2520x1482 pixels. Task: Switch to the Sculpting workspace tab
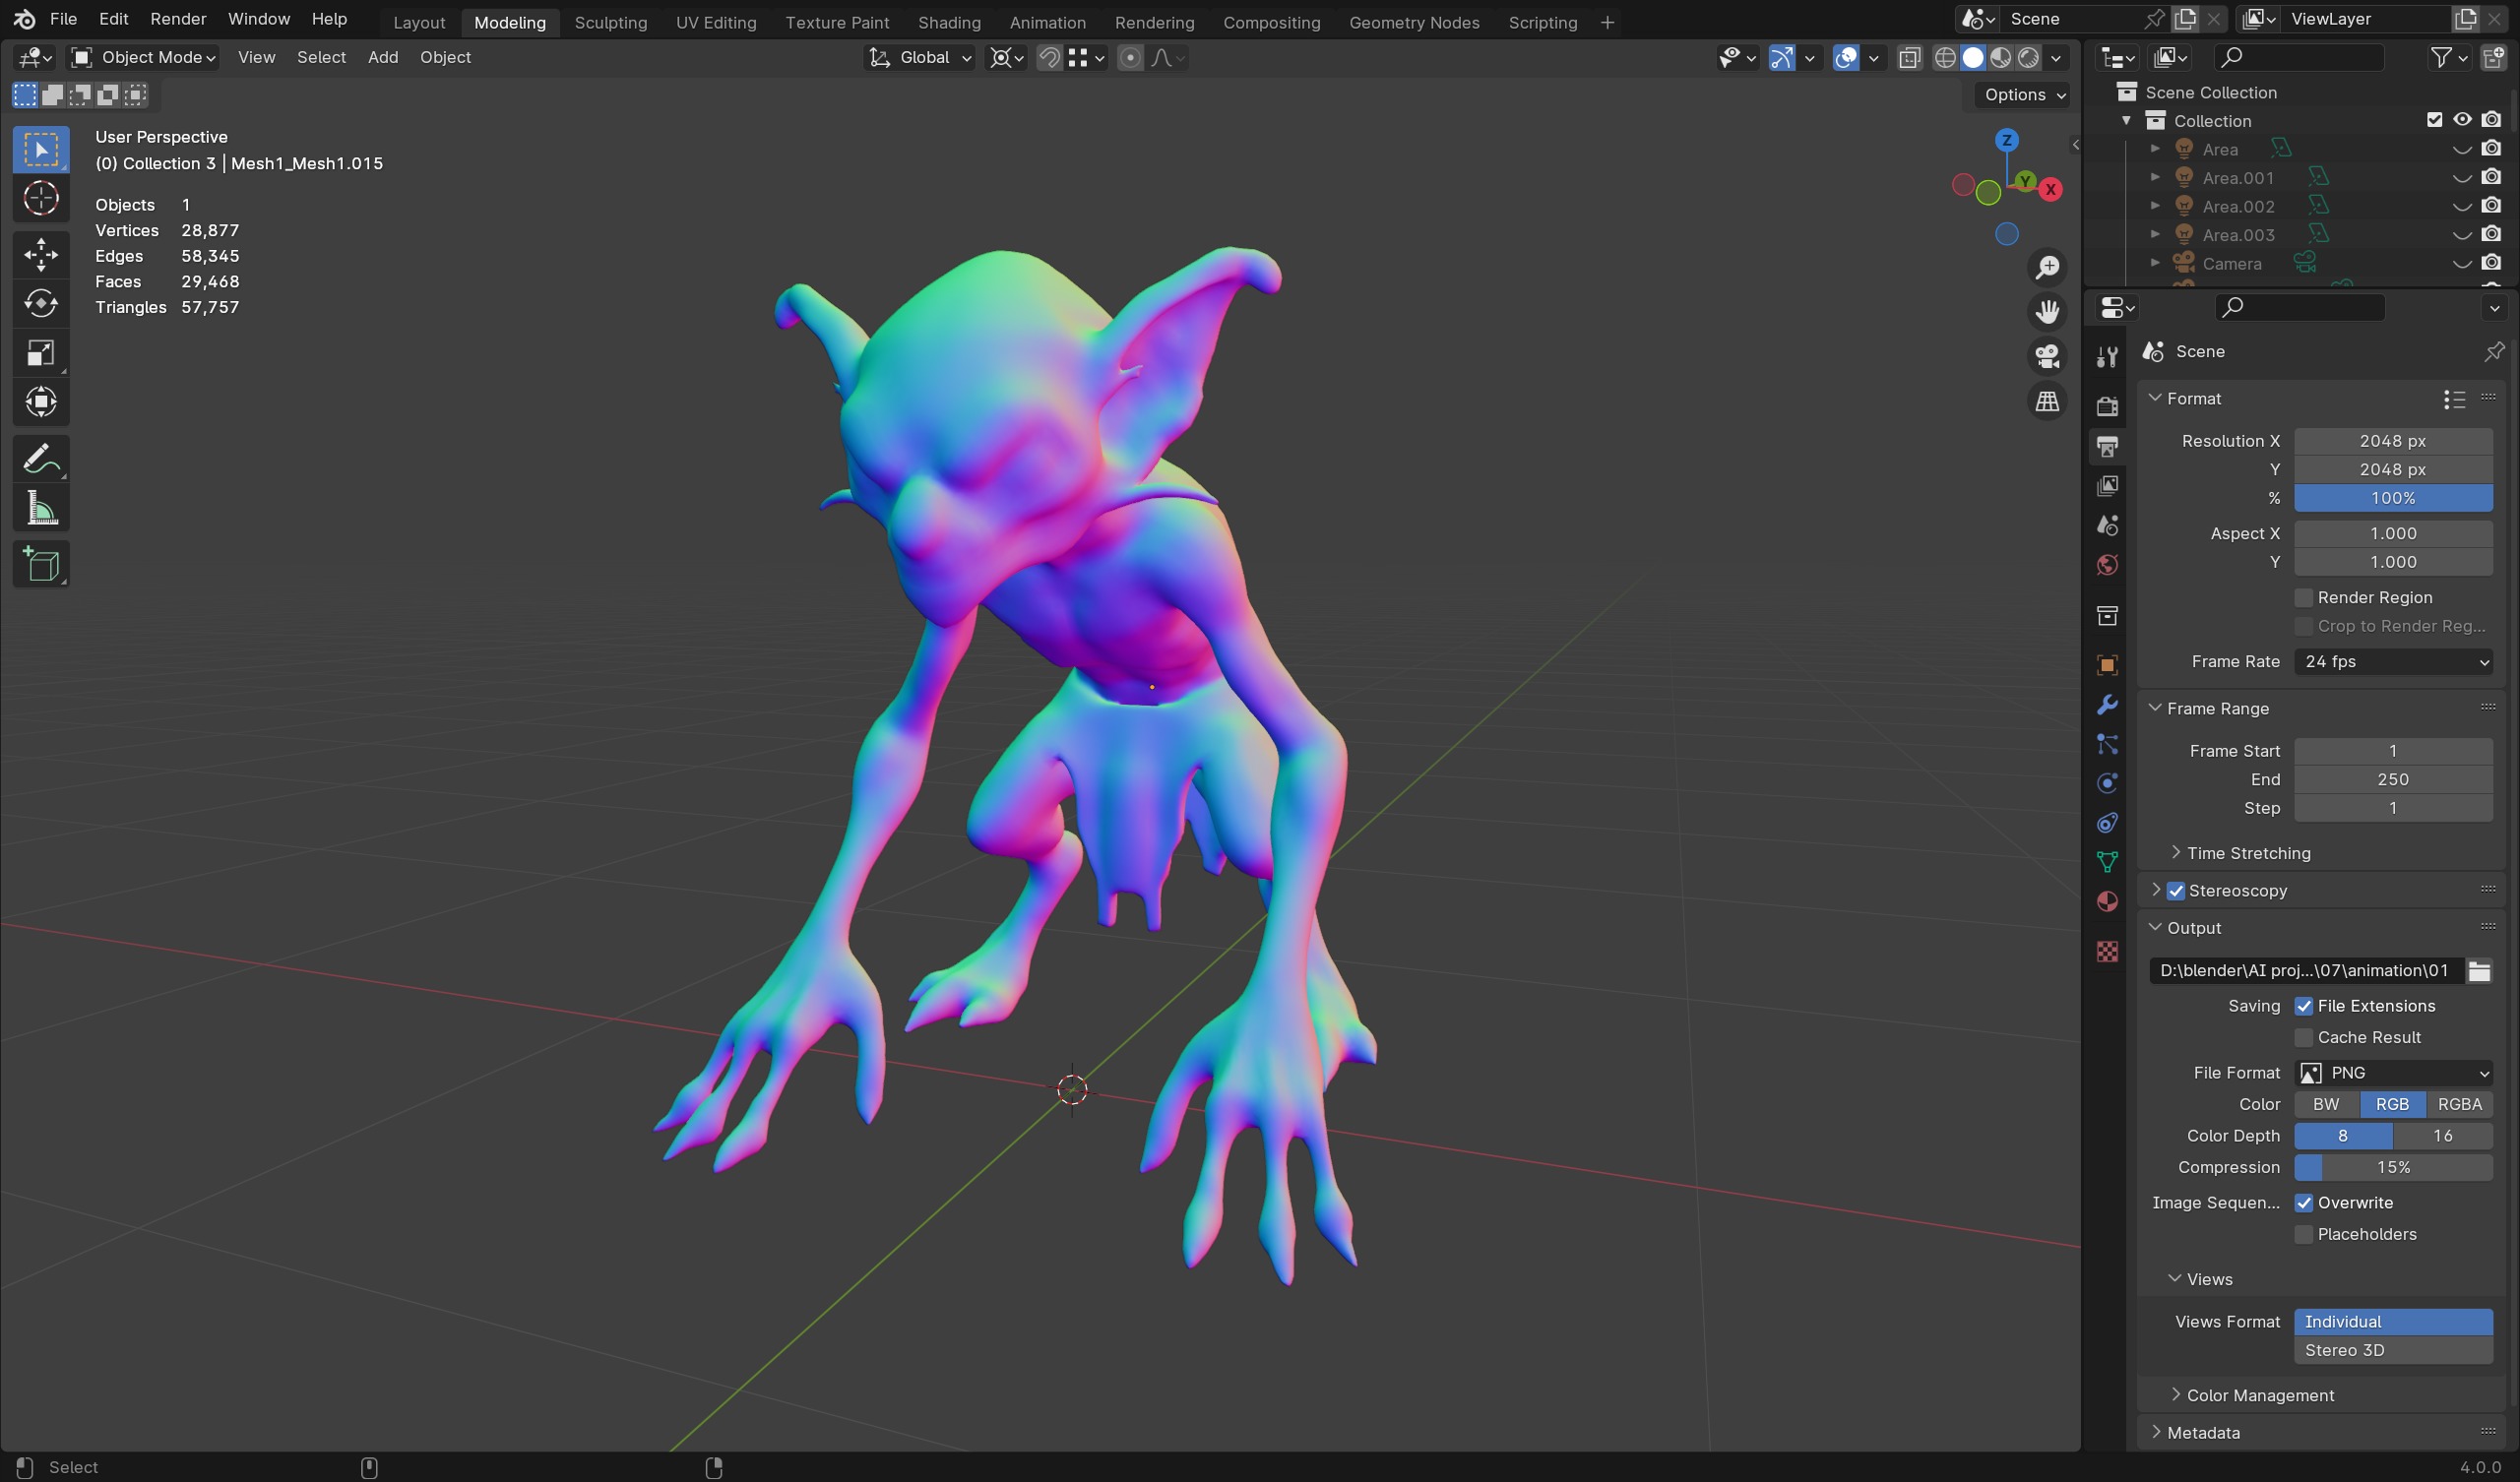[611, 22]
